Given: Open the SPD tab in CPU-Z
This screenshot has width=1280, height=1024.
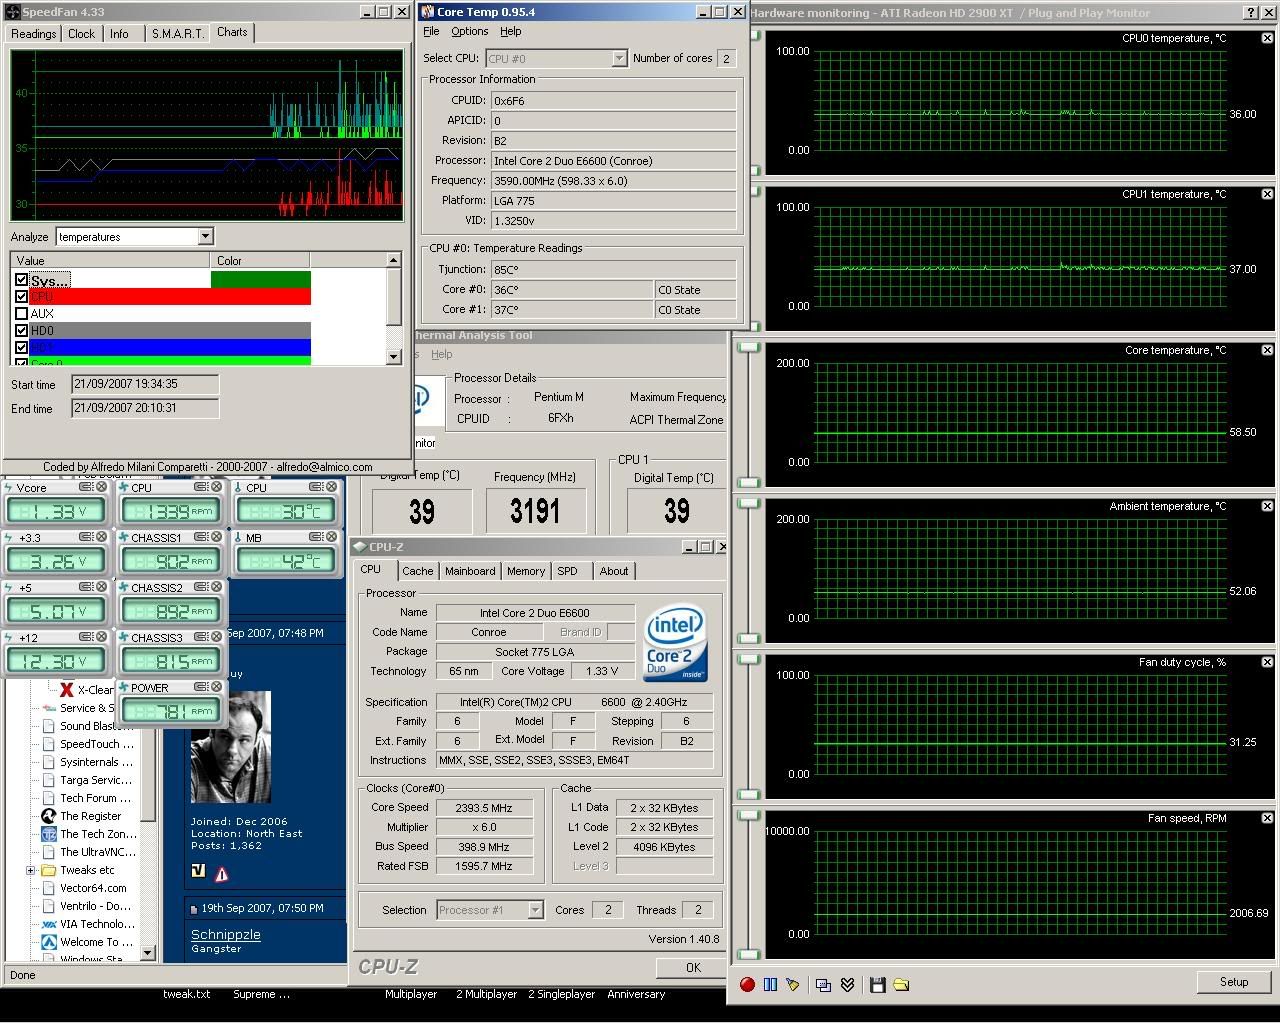Looking at the screenshot, I should coord(568,571).
